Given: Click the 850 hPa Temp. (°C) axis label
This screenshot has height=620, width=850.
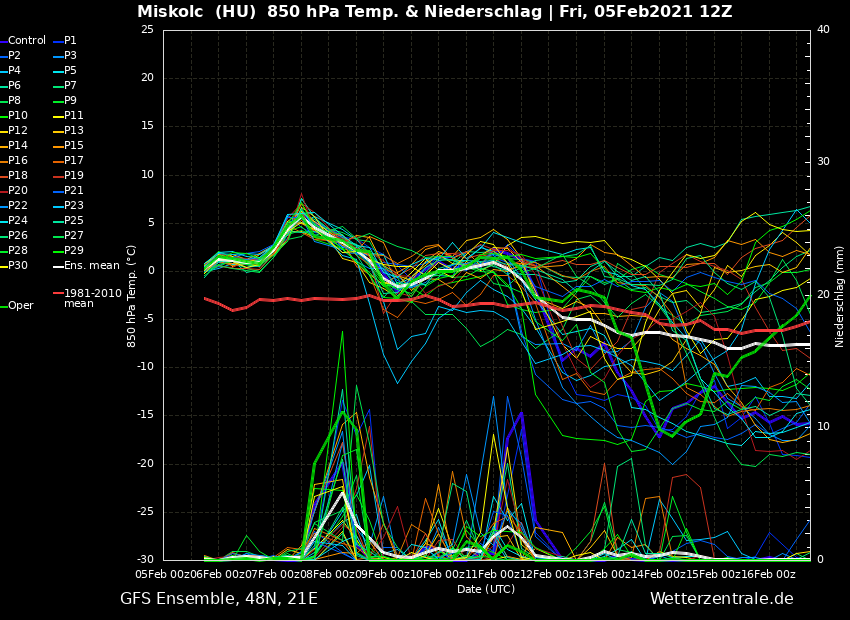Looking at the screenshot, I should pos(132,296).
